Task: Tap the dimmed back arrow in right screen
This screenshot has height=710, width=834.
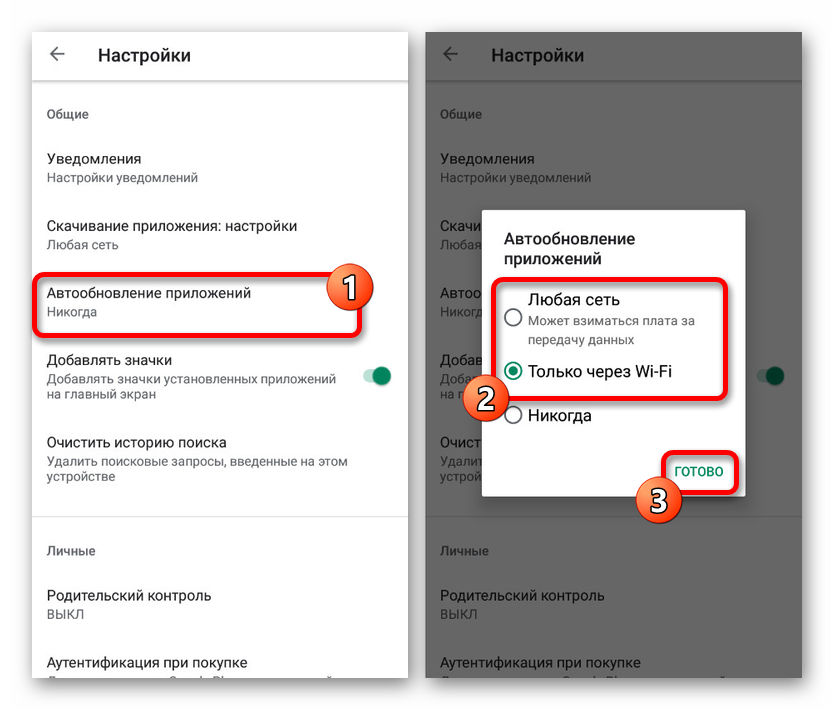Action: [450, 54]
